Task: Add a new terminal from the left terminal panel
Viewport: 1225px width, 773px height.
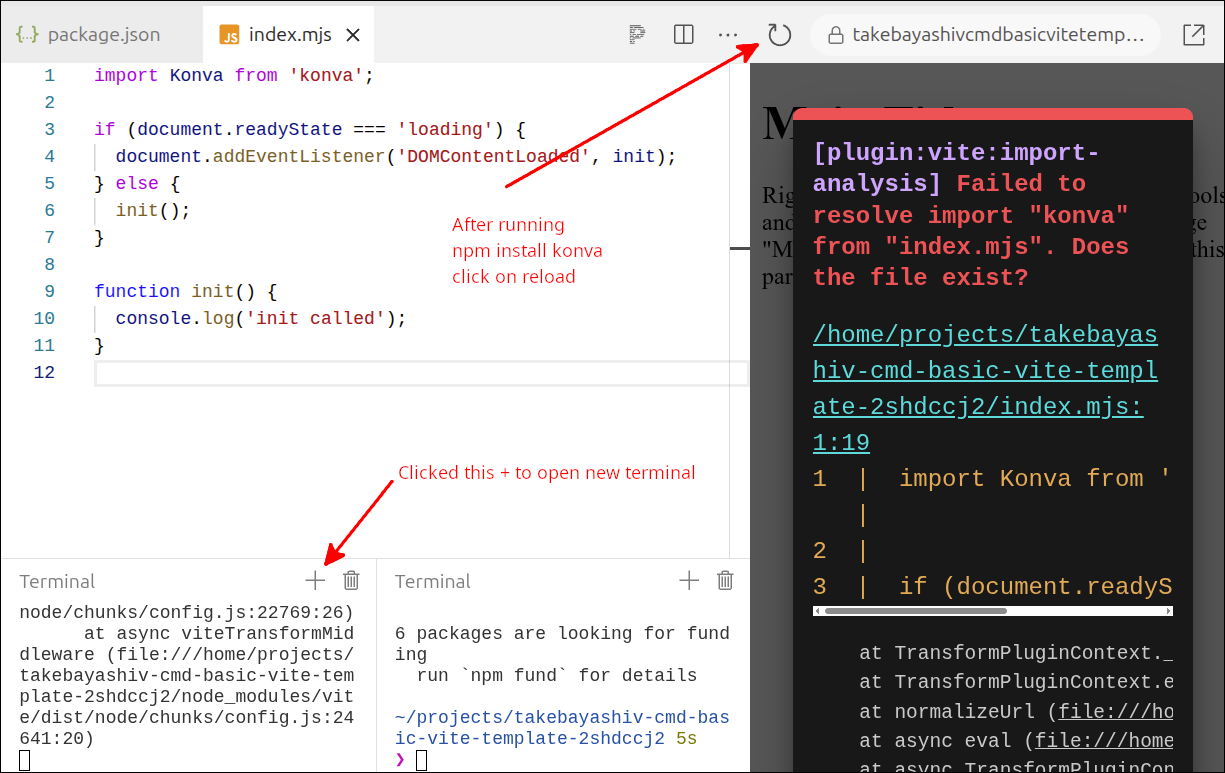Action: [315, 580]
